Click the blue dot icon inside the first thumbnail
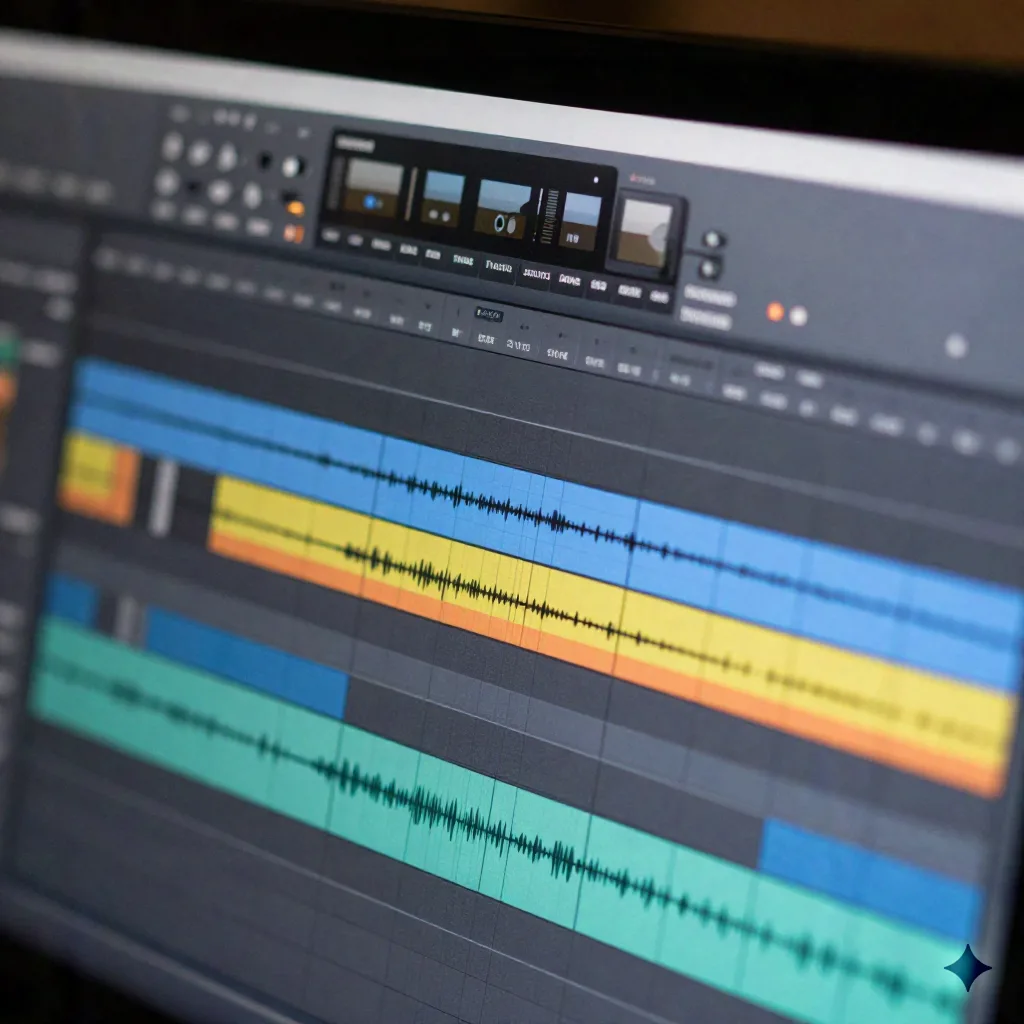This screenshot has width=1024, height=1024. pos(371,202)
